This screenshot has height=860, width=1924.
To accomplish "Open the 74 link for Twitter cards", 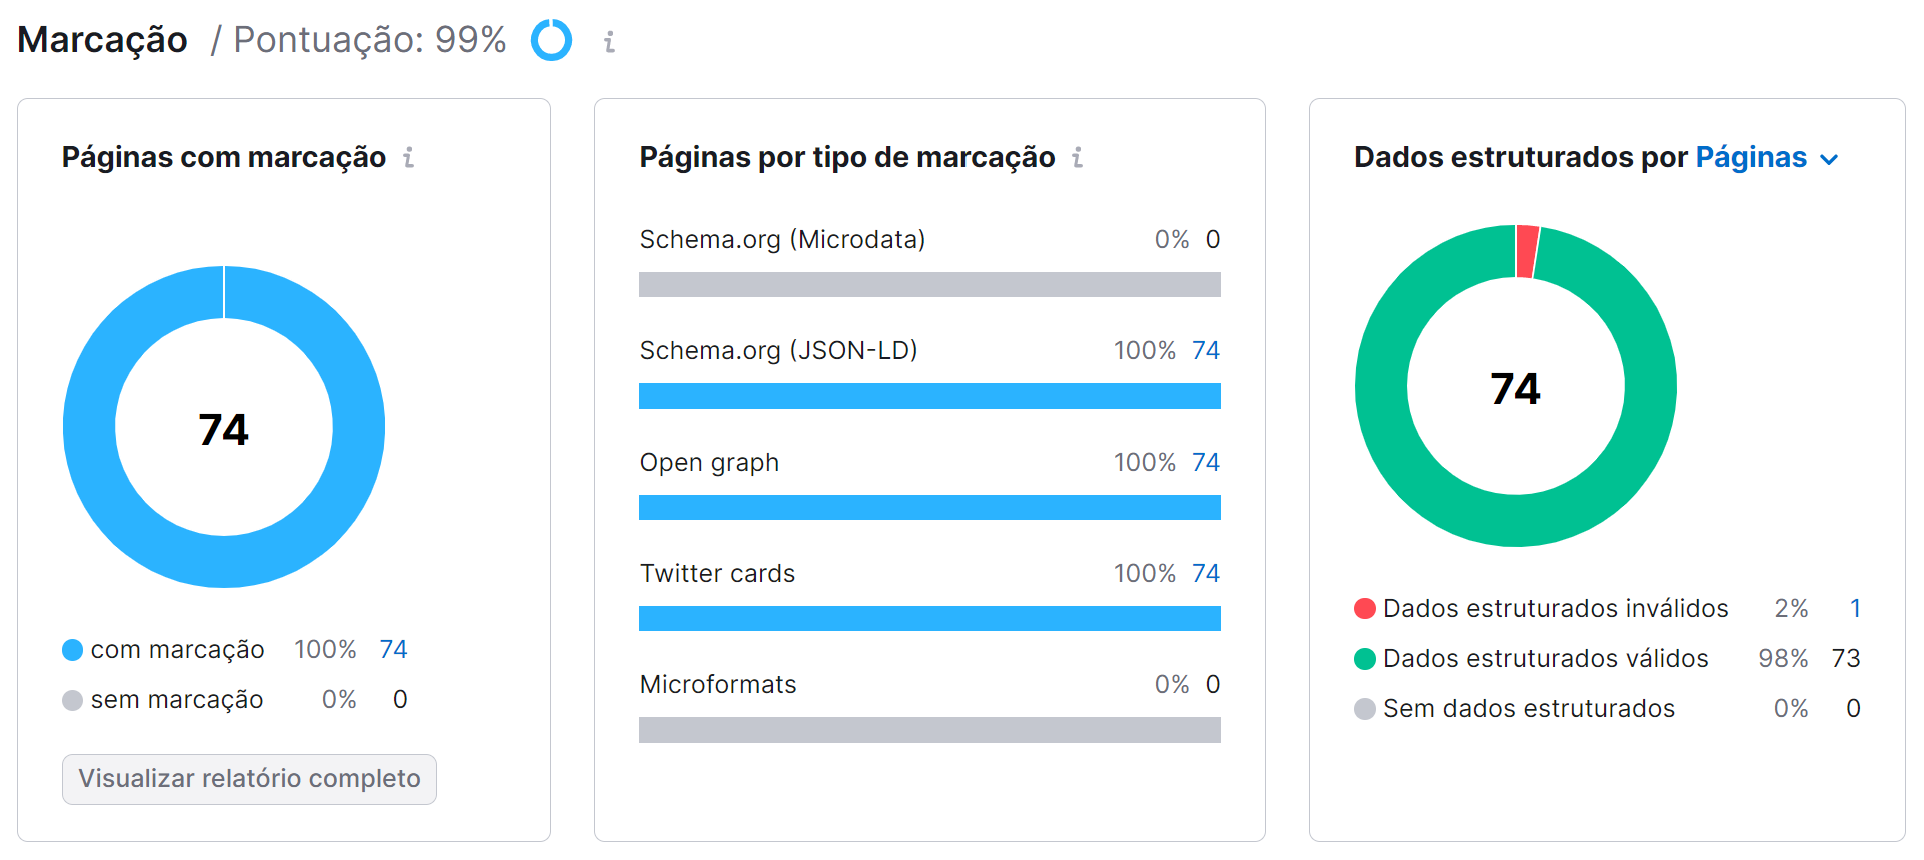I will click(1205, 573).
